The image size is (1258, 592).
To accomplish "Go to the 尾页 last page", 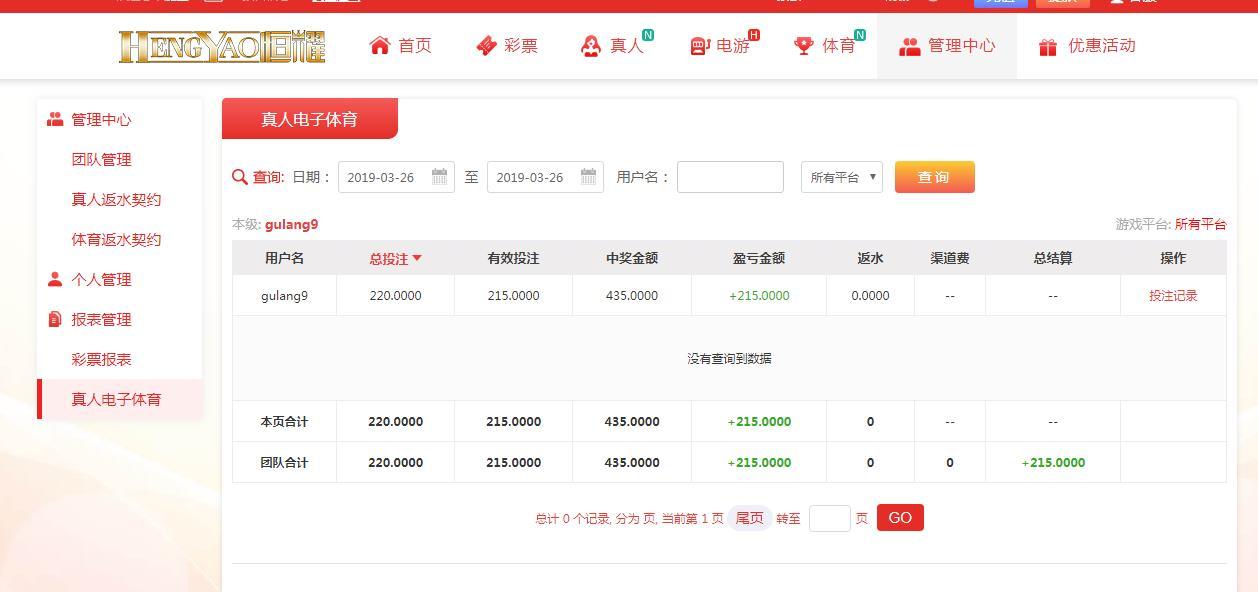I will pyautogui.click(x=749, y=518).
